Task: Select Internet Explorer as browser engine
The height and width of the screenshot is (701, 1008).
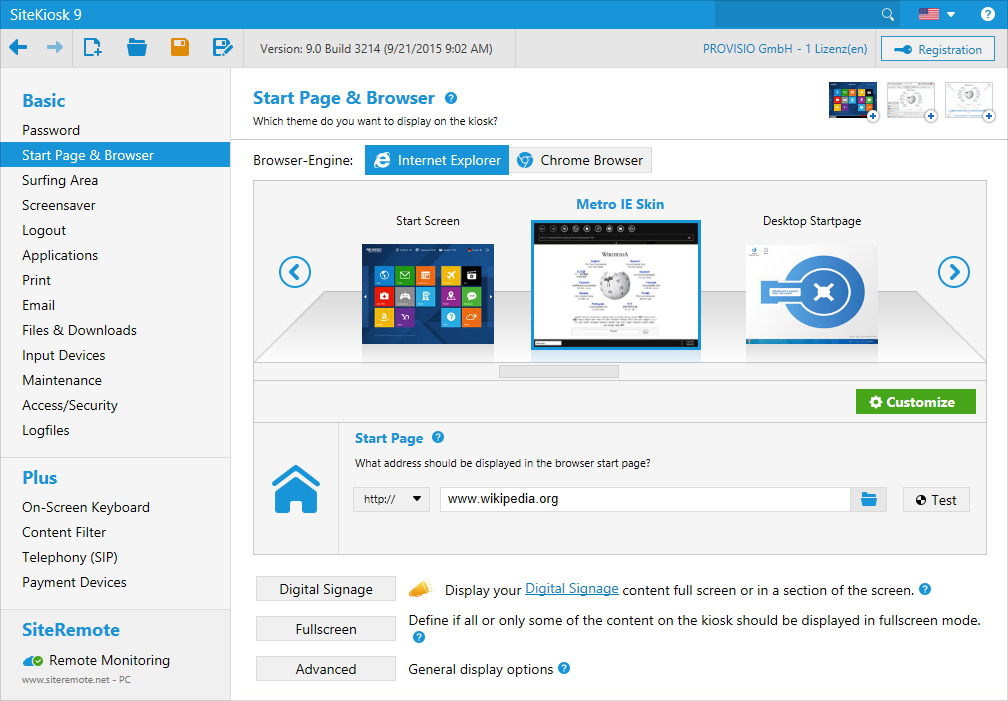Action: [x=436, y=160]
